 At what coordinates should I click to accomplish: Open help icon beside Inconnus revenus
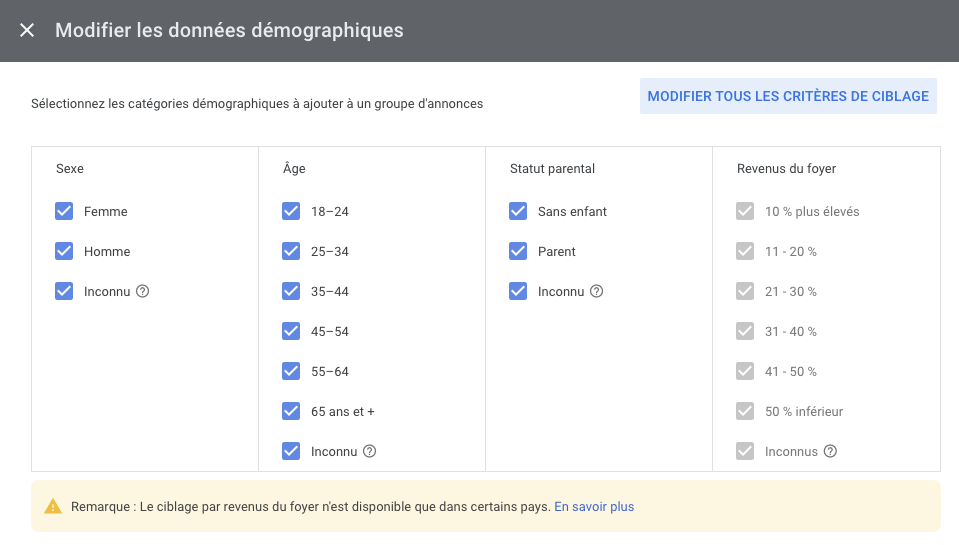click(x=830, y=451)
